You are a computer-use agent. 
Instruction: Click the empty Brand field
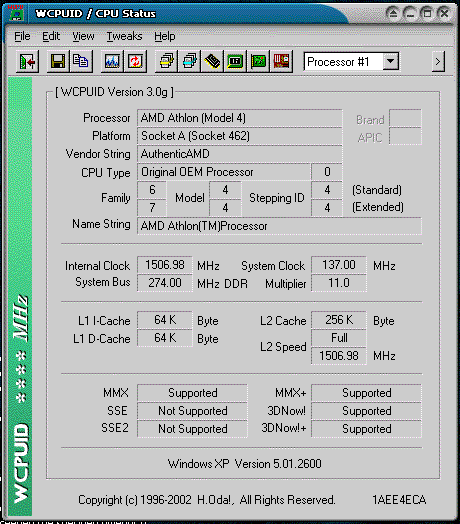point(406,118)
